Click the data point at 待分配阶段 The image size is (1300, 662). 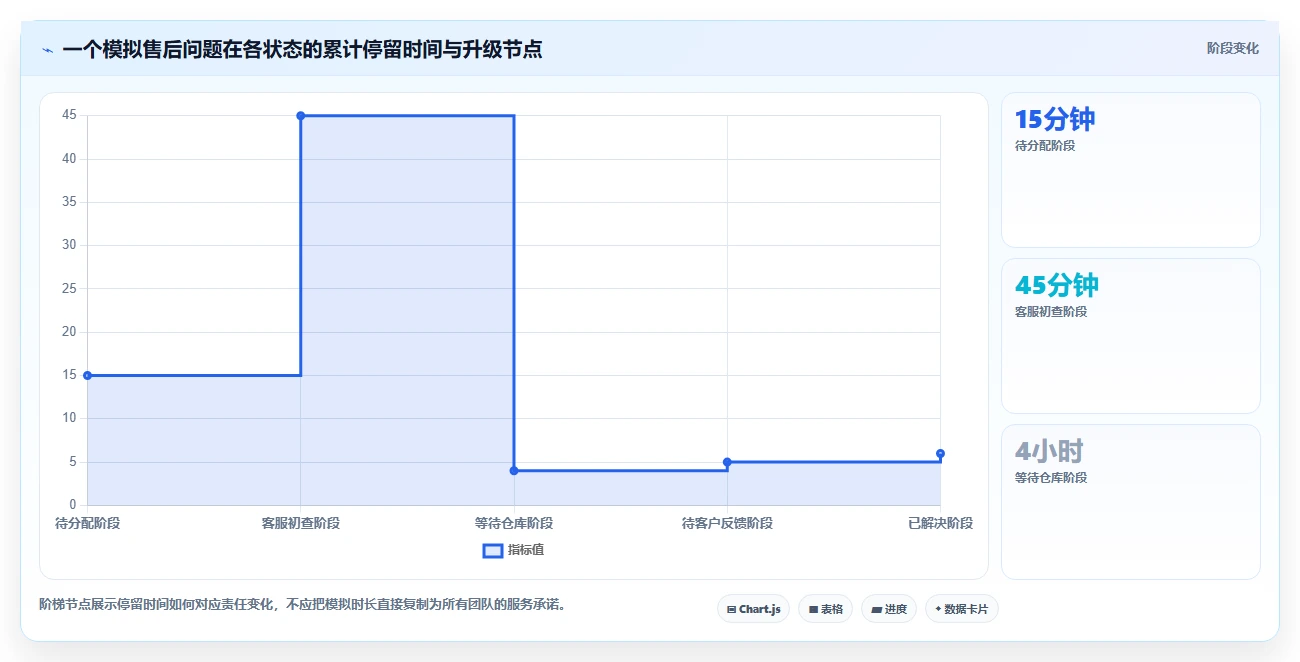[88, 375]
